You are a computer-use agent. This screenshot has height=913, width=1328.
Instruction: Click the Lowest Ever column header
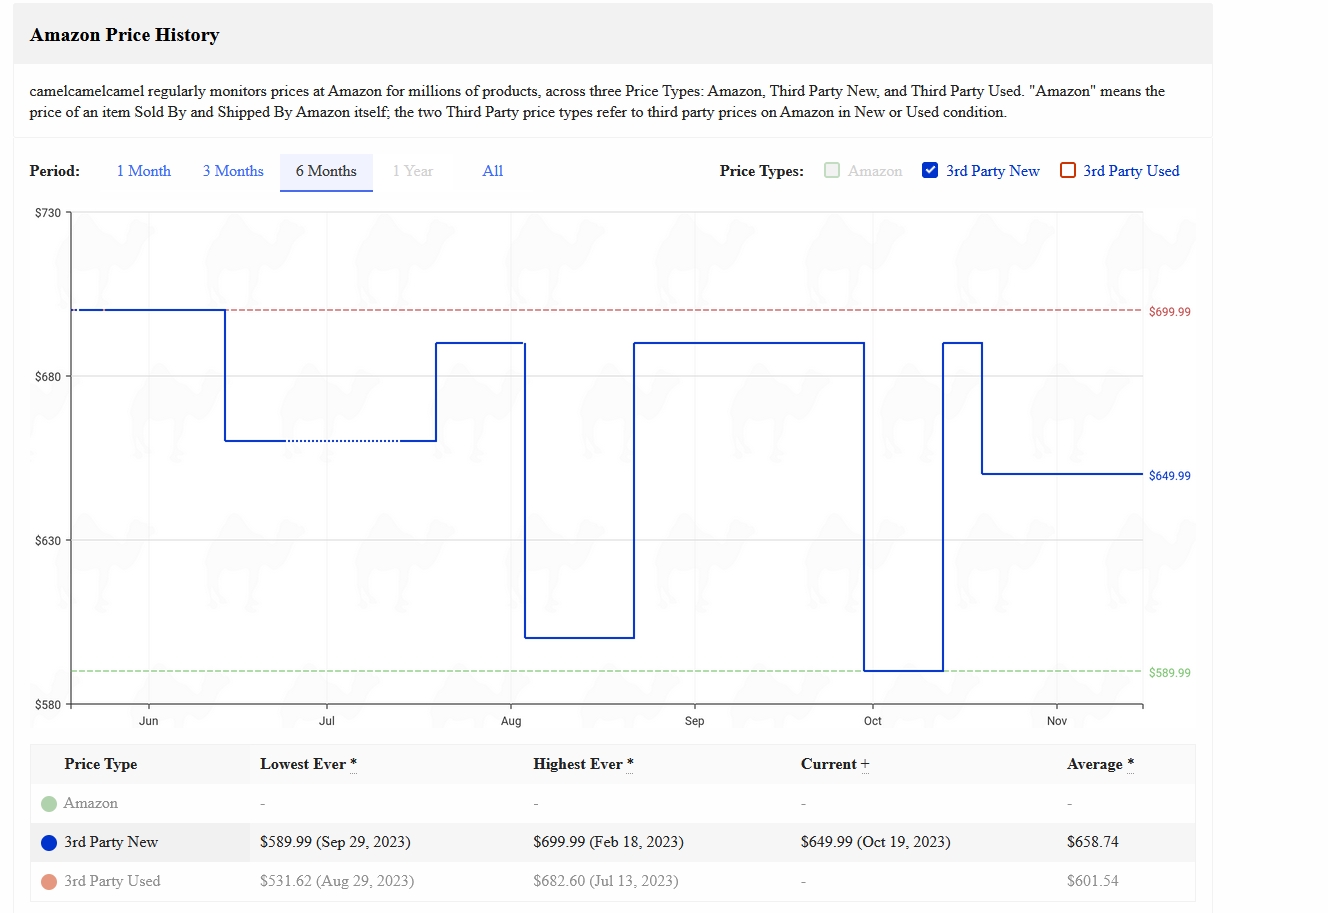click(x=308, y=764)
